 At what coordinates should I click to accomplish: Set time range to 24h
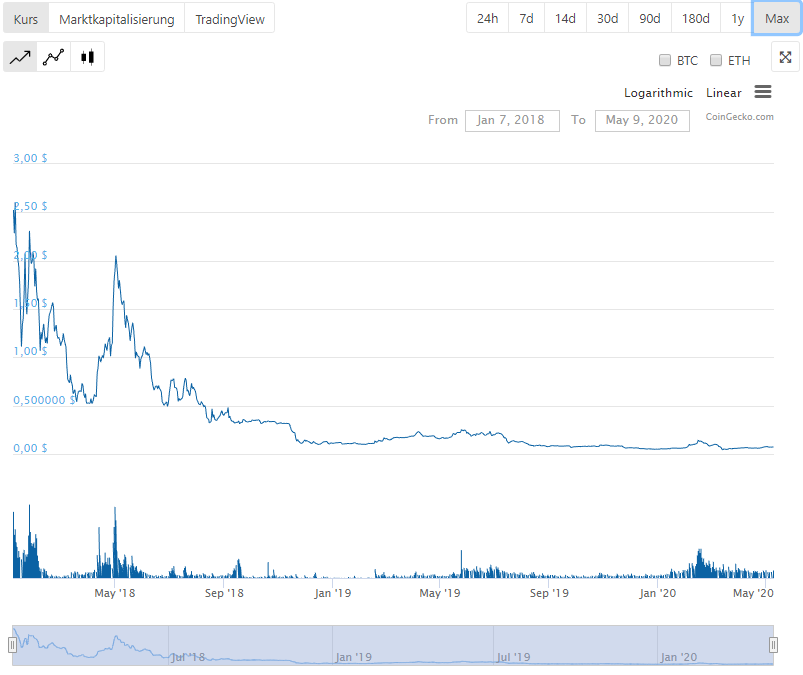[487, 18]
